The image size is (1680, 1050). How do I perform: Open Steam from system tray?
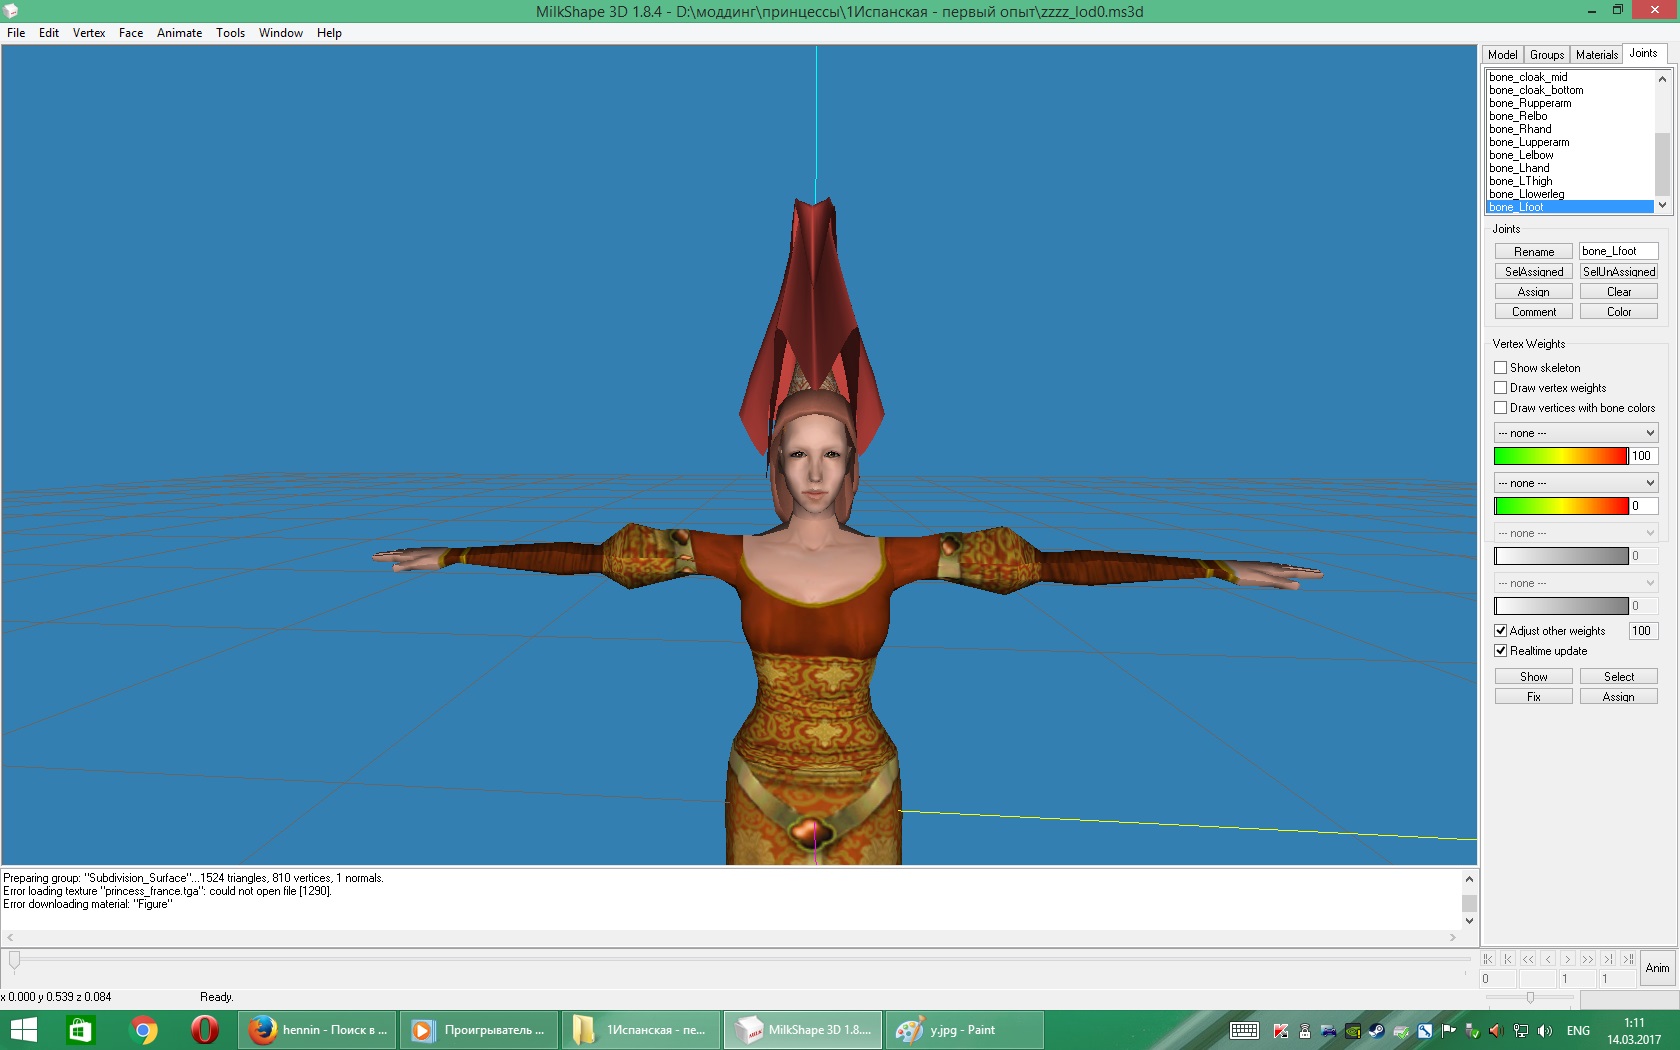click(1377, 1031)
